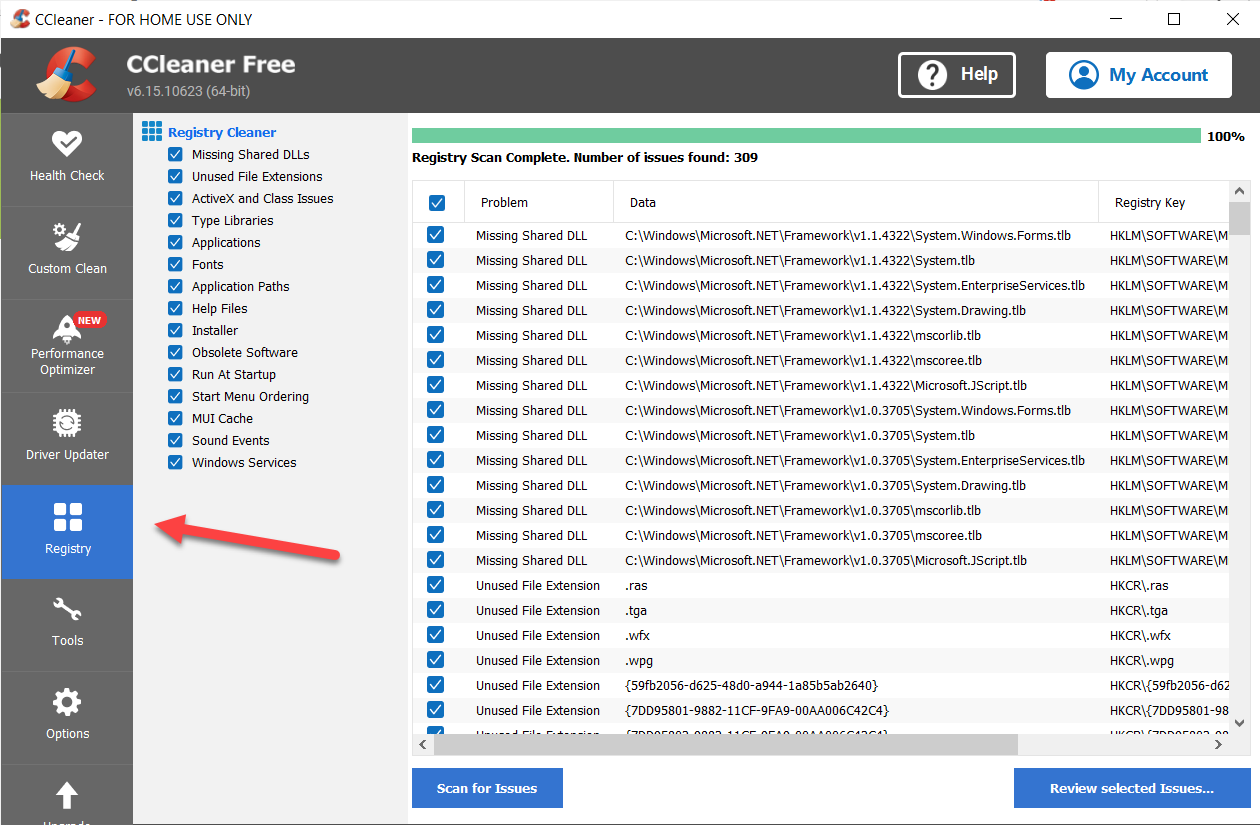Click the Help button
Image resolution: width=1260 pixels, height=825 pixels.
957,75
